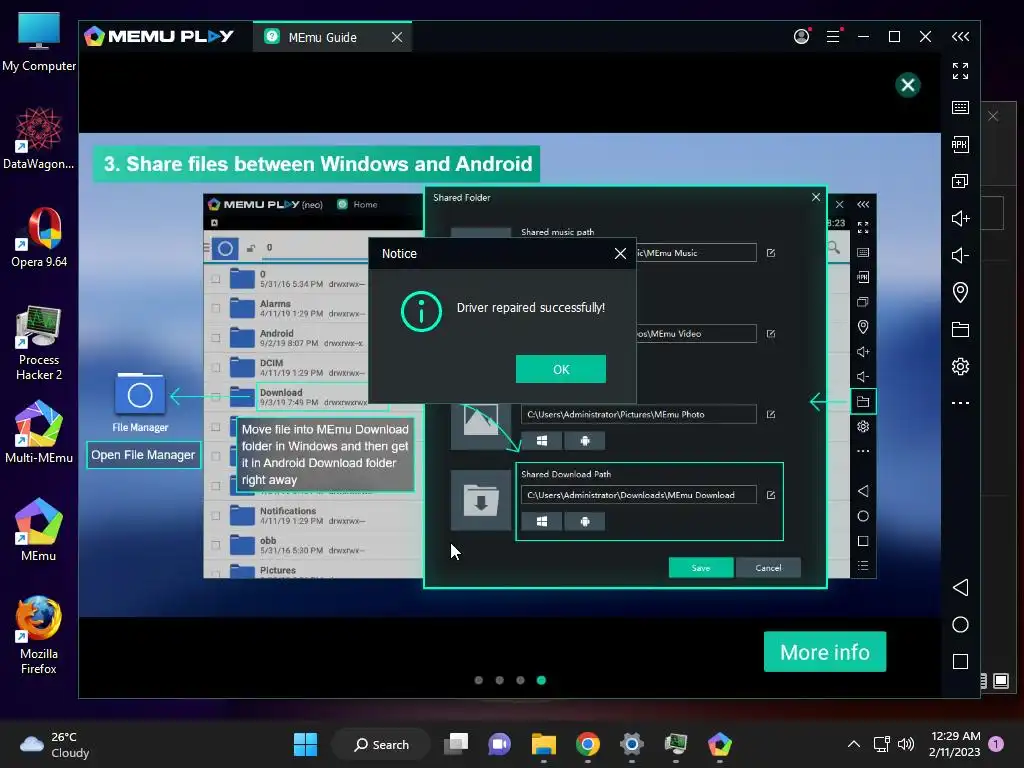Image resolution: width=1024 pixels, height=768 pixels.
Task: Go to the third guide page dot
Action: tap(520, 680)
